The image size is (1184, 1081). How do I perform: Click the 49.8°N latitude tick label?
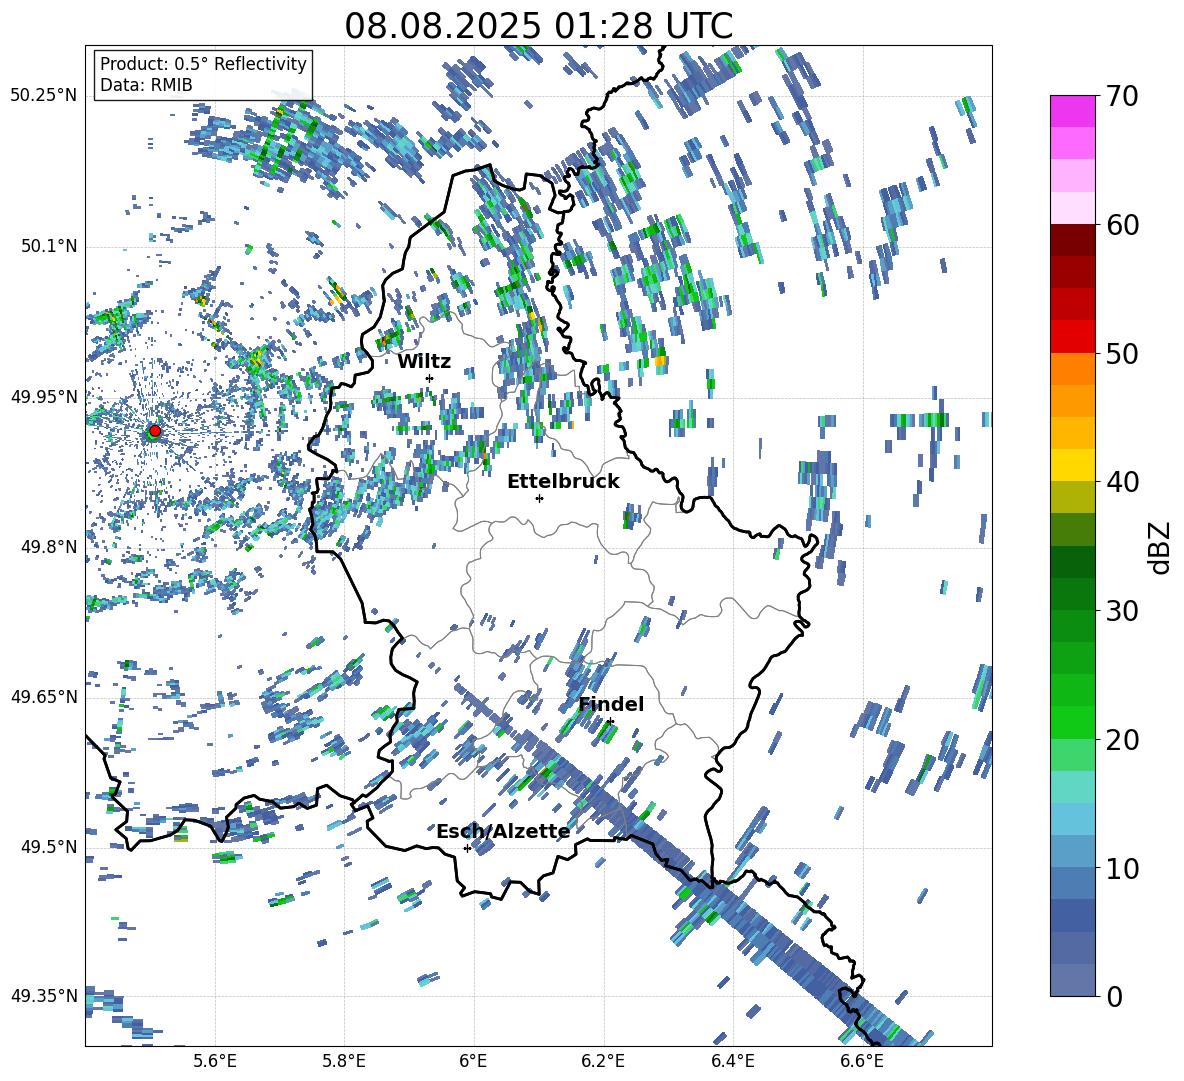pyautogui.click(x=49, y=547)
